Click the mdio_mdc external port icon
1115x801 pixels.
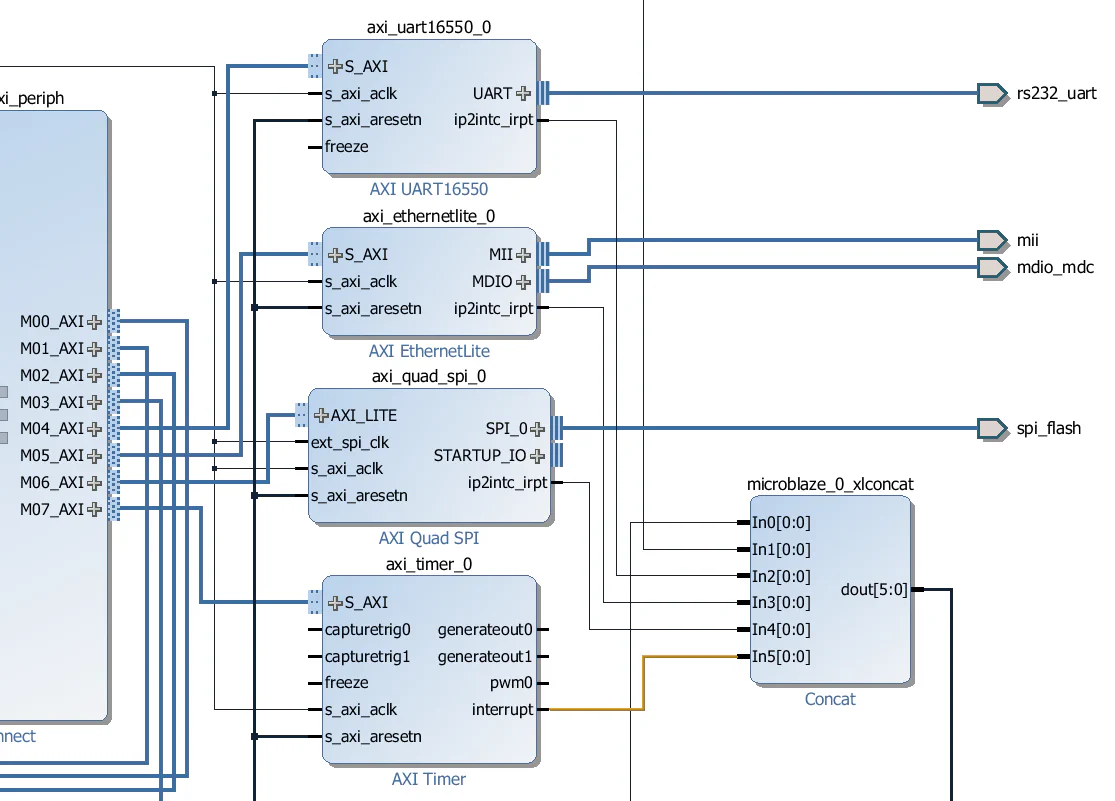(991, 267)
